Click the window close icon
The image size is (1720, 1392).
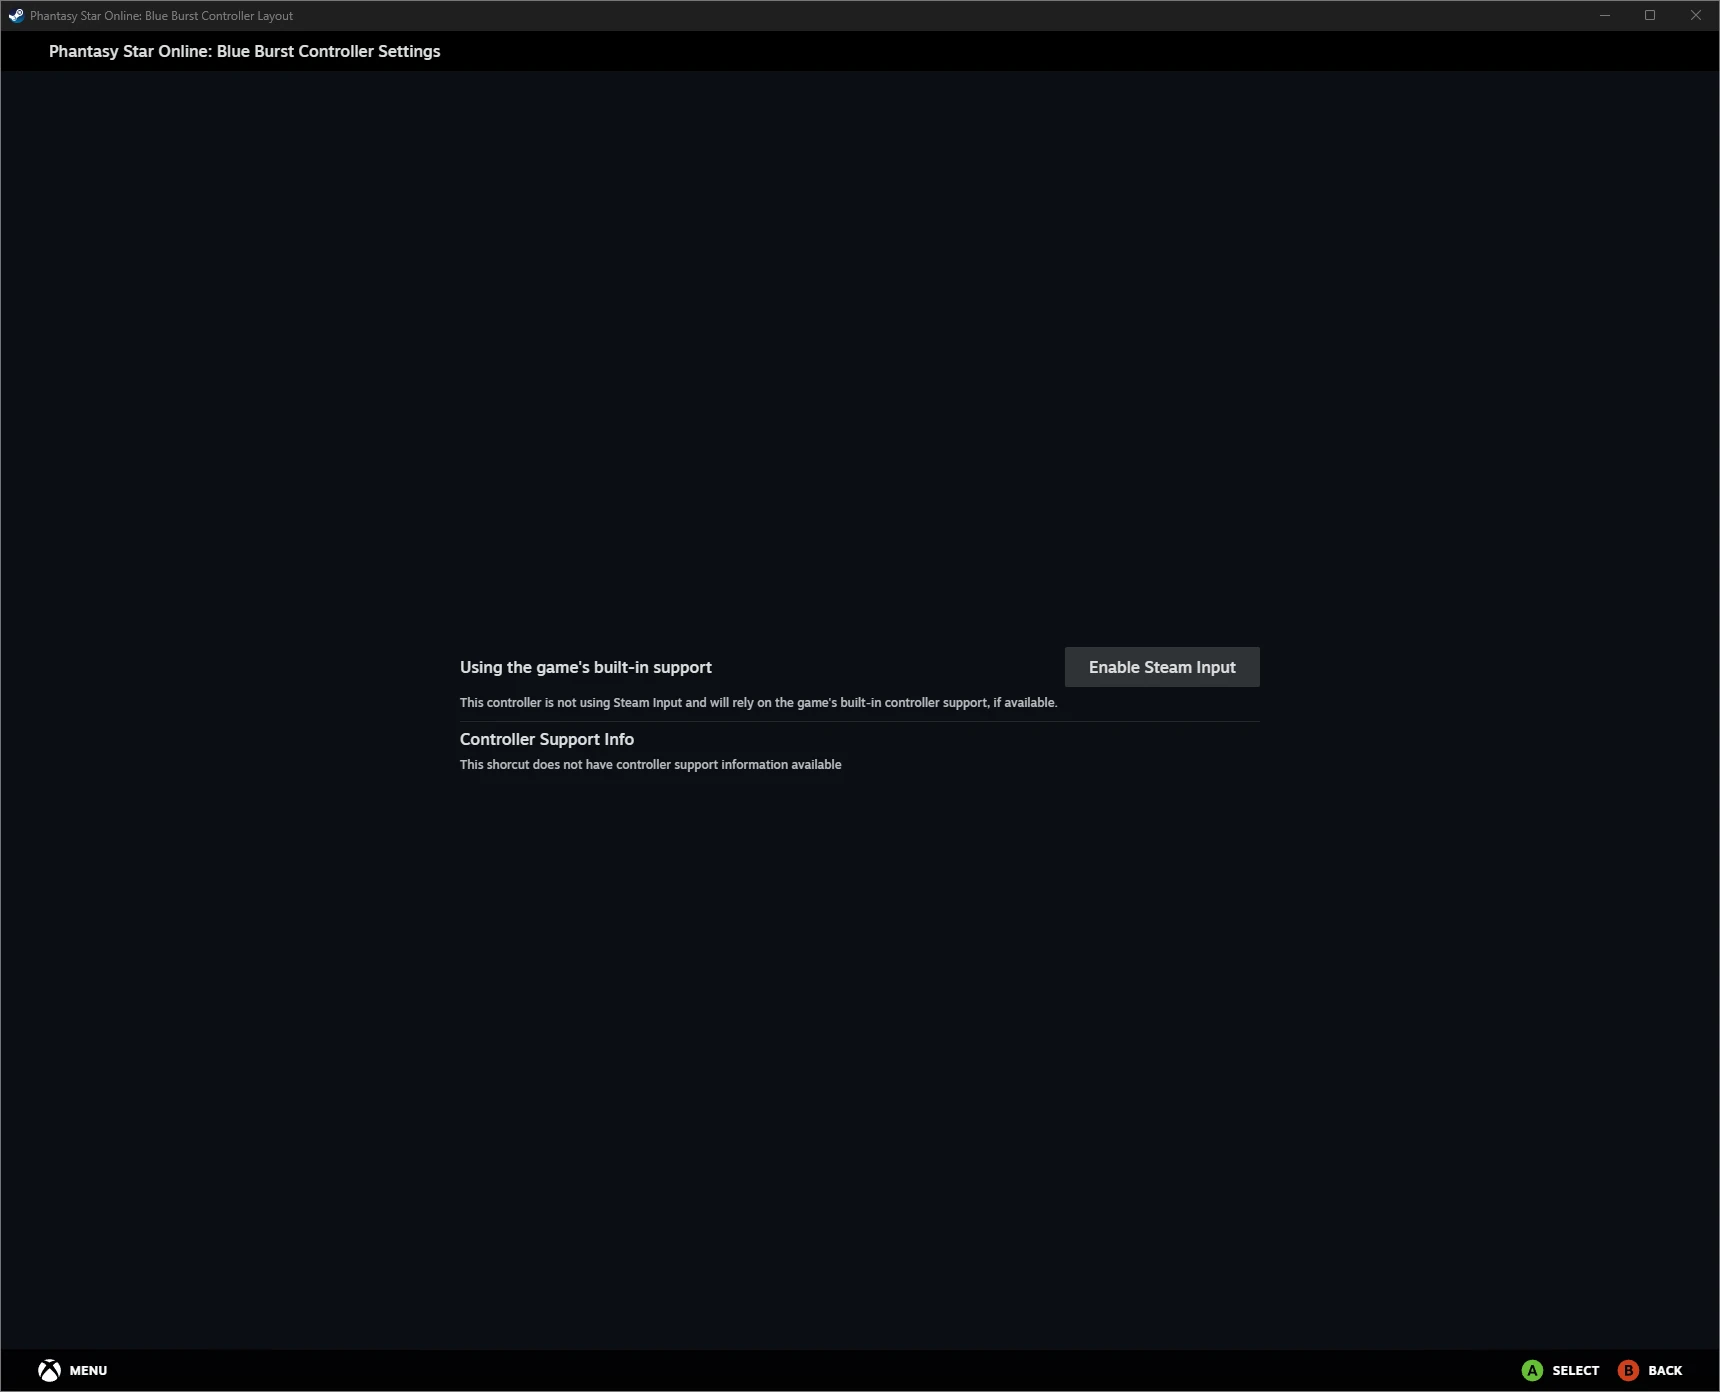[x=1696, y=15]
